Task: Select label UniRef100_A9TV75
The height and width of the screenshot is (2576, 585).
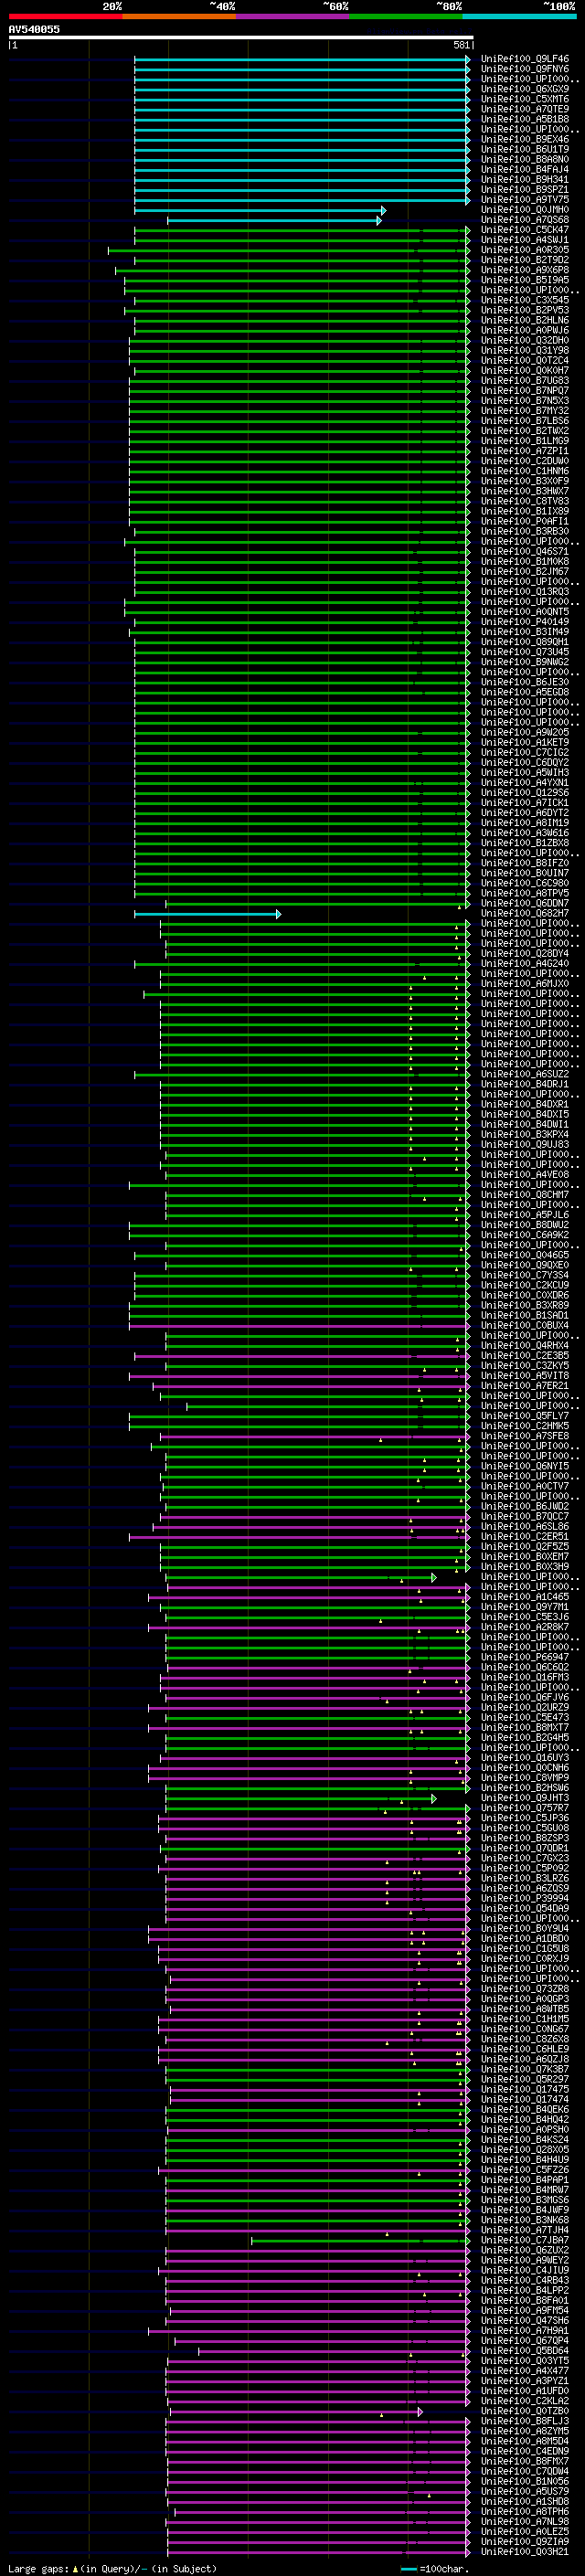Action: (x=524, y=200)
